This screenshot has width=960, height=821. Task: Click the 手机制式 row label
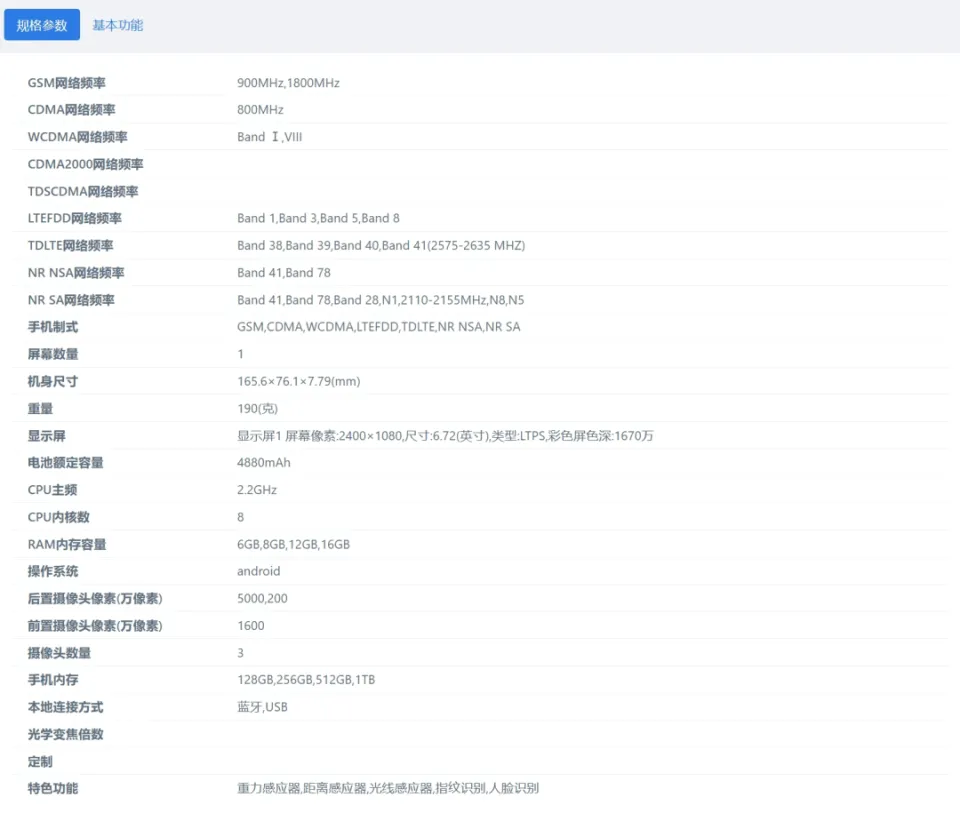53,327
